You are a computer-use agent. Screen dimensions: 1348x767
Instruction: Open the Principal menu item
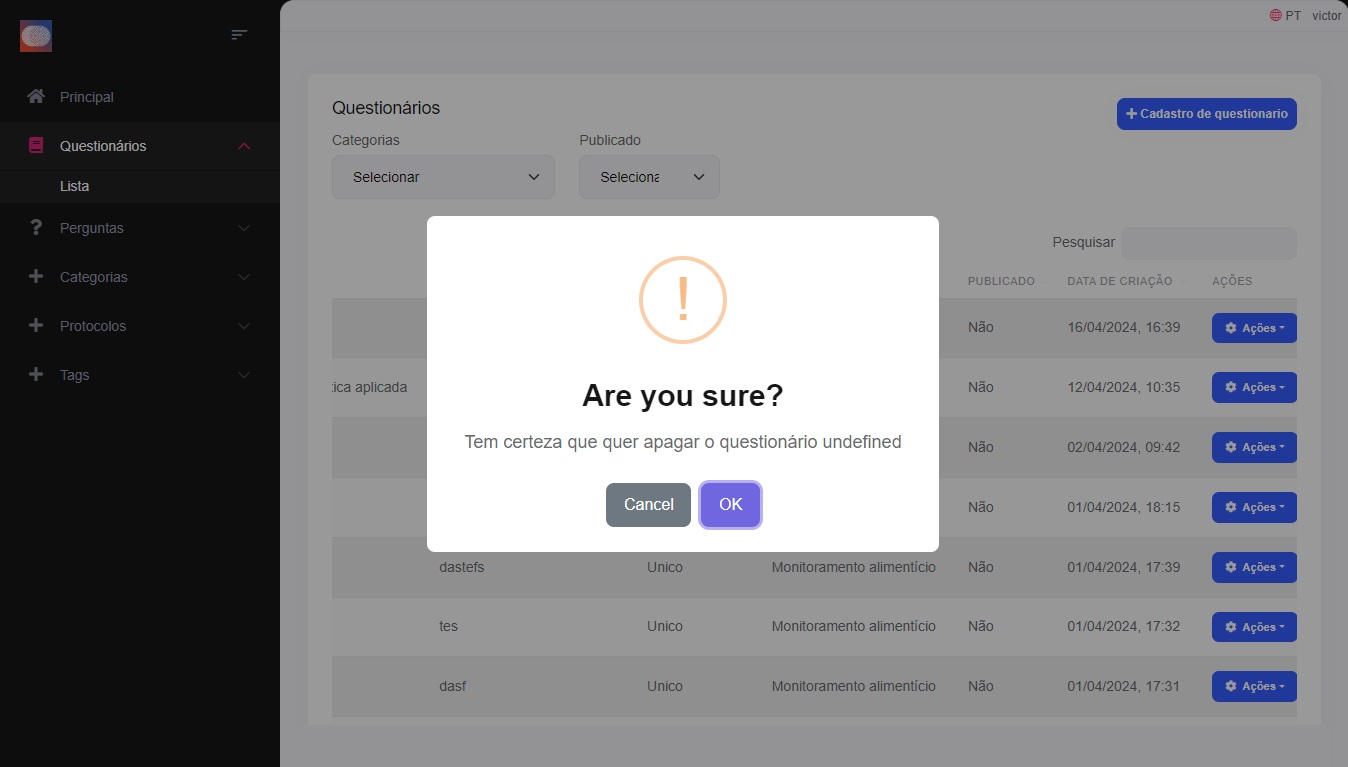87,97
